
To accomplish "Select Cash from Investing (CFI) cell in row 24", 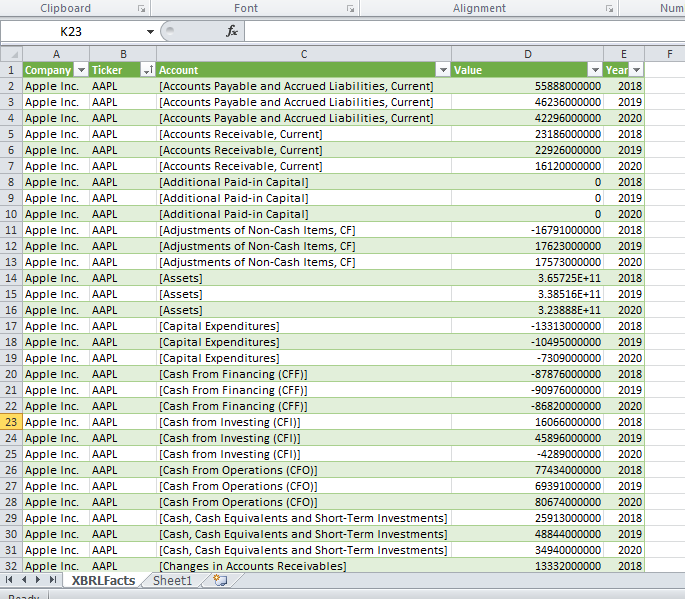I will [x=304, y=438].
